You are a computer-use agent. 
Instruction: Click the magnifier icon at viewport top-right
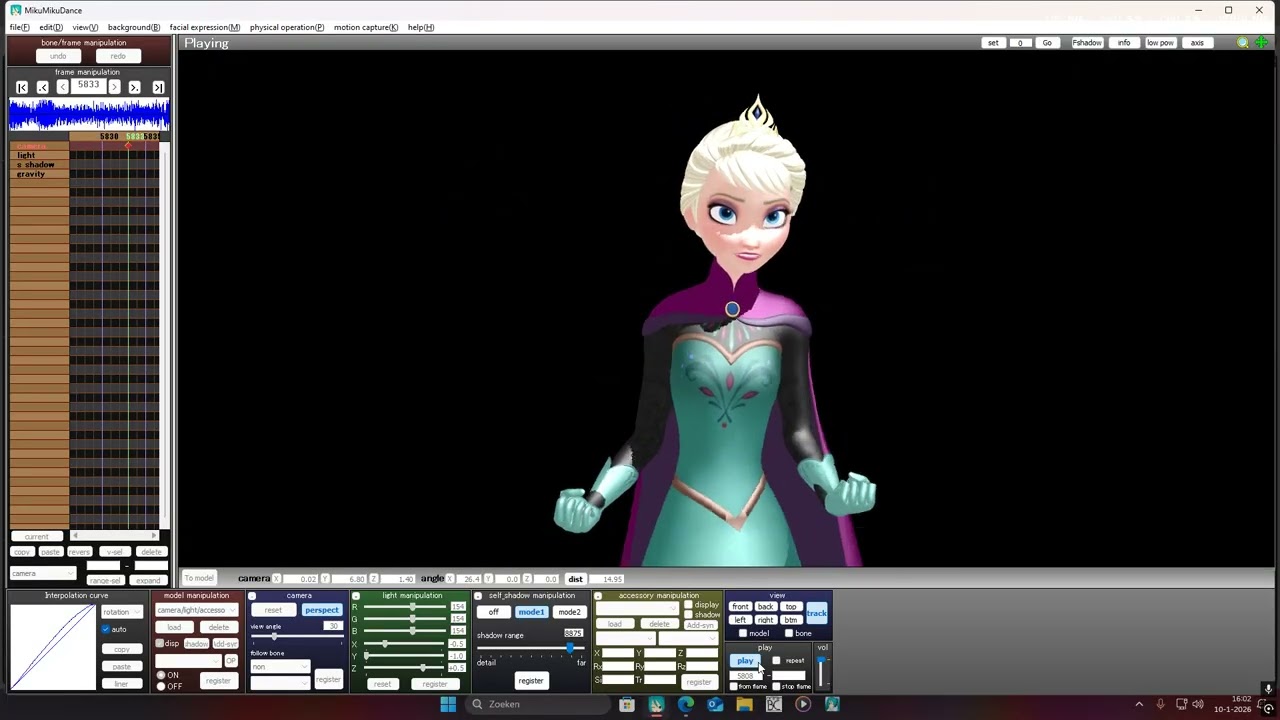[1243, 43]
